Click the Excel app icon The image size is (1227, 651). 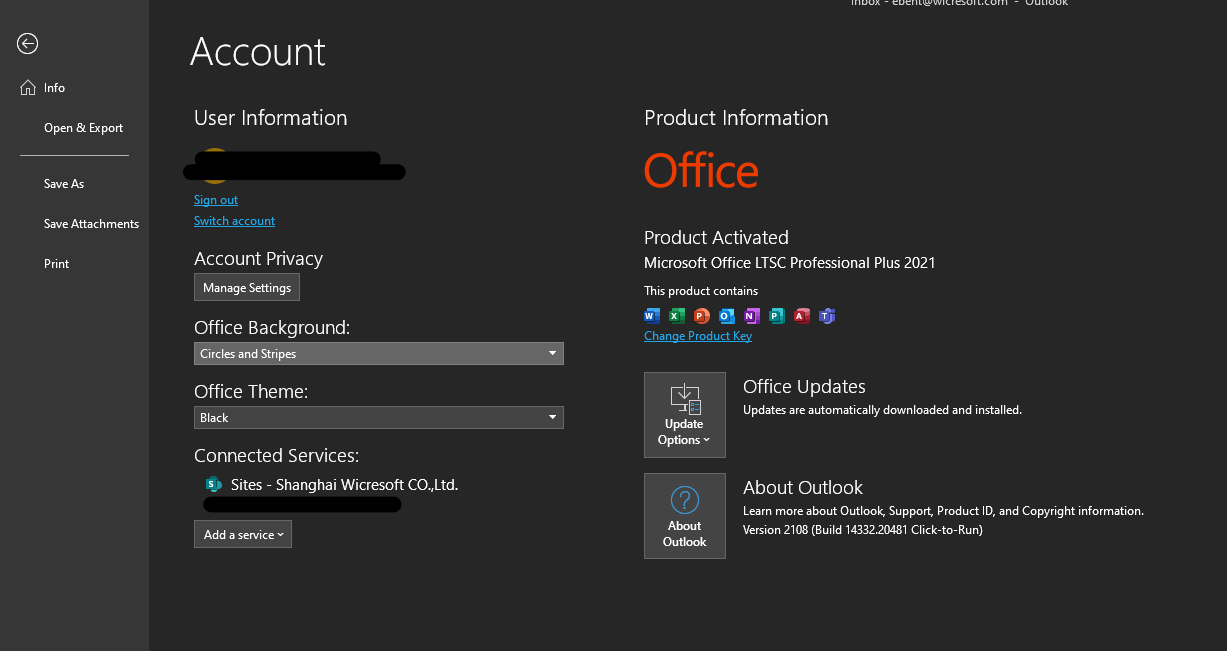(677, 316)
